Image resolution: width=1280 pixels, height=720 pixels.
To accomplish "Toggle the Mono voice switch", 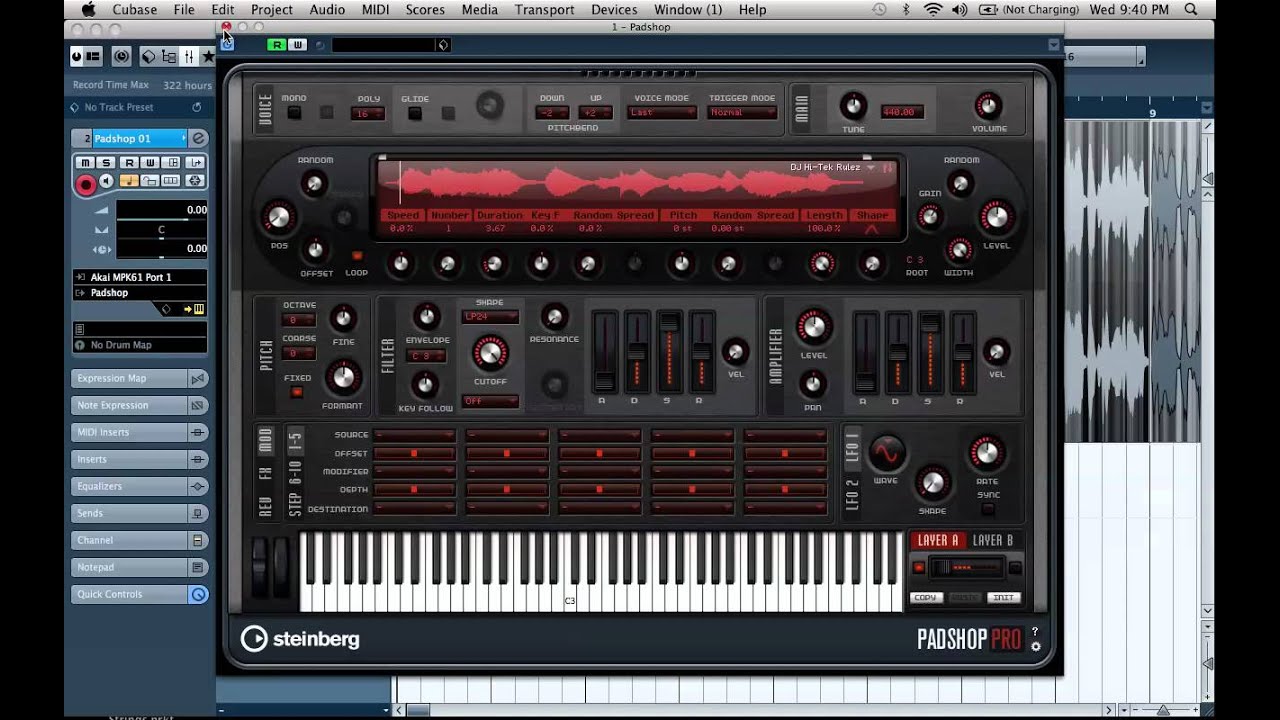I will coord(294,112).
